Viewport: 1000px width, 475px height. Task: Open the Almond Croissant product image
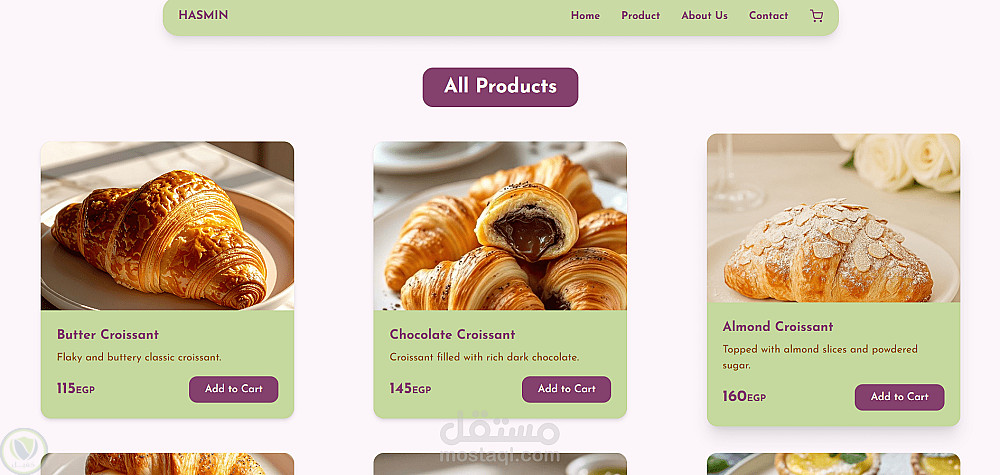pos(833,218)
